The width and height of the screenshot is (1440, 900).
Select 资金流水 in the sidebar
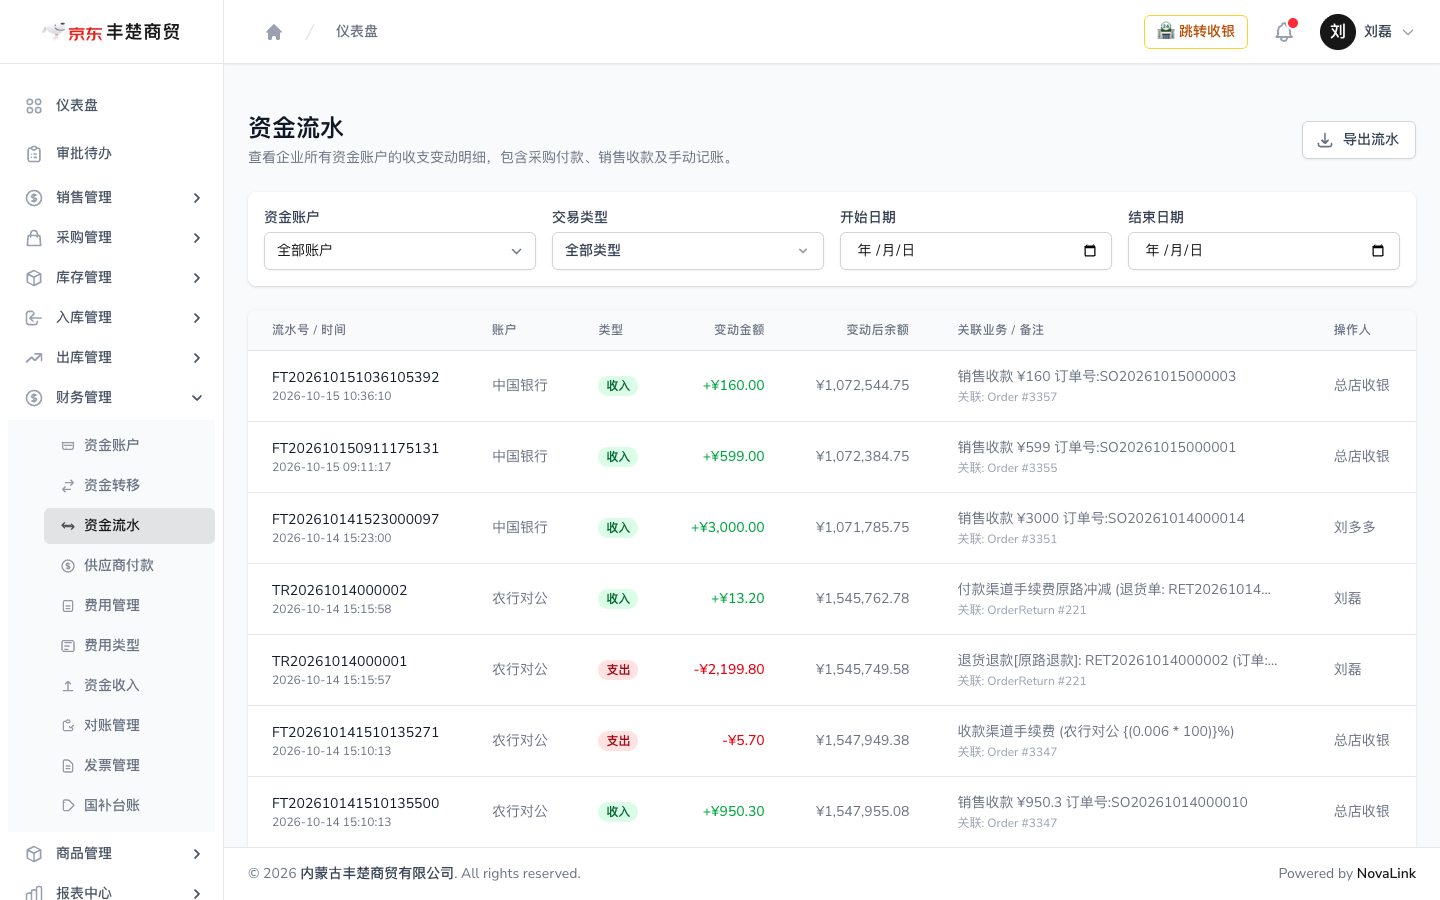[x=129, y=526]
